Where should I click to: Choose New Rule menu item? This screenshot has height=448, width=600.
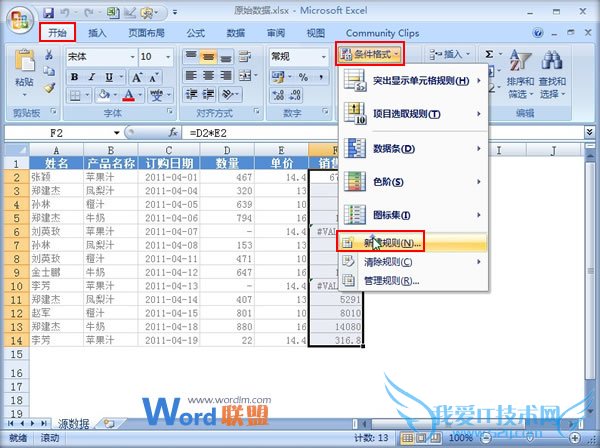(x=413, y=243)
